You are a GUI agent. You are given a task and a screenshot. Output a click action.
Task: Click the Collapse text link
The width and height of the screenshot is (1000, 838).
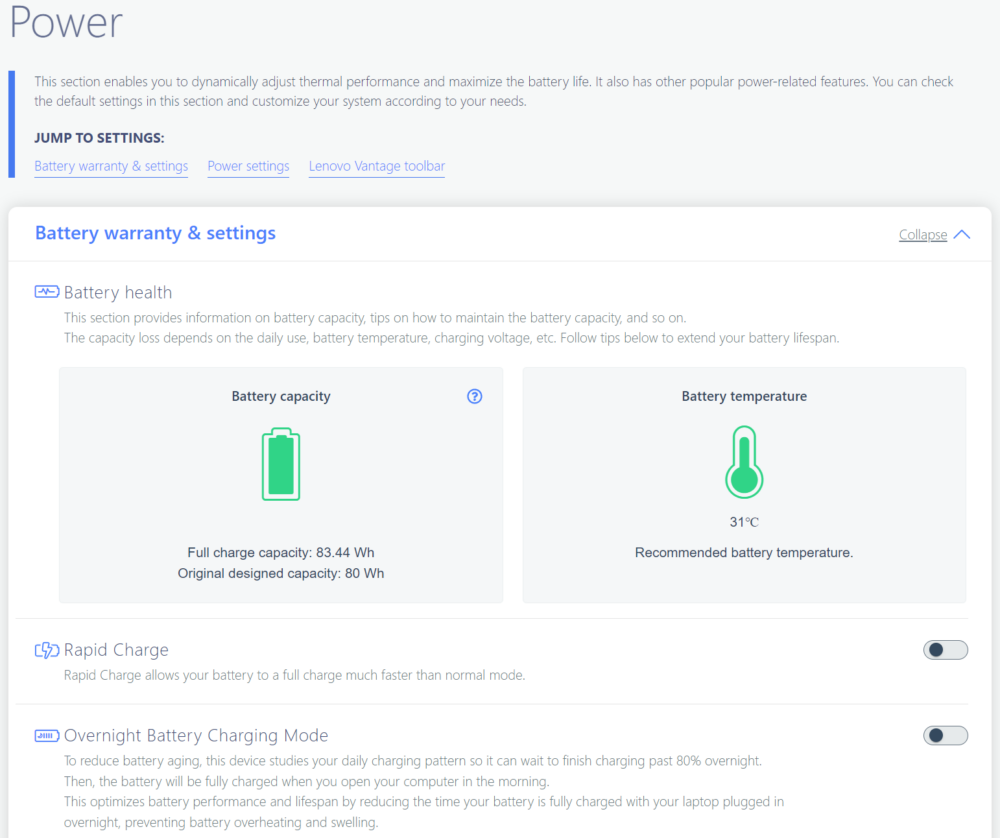922,235
